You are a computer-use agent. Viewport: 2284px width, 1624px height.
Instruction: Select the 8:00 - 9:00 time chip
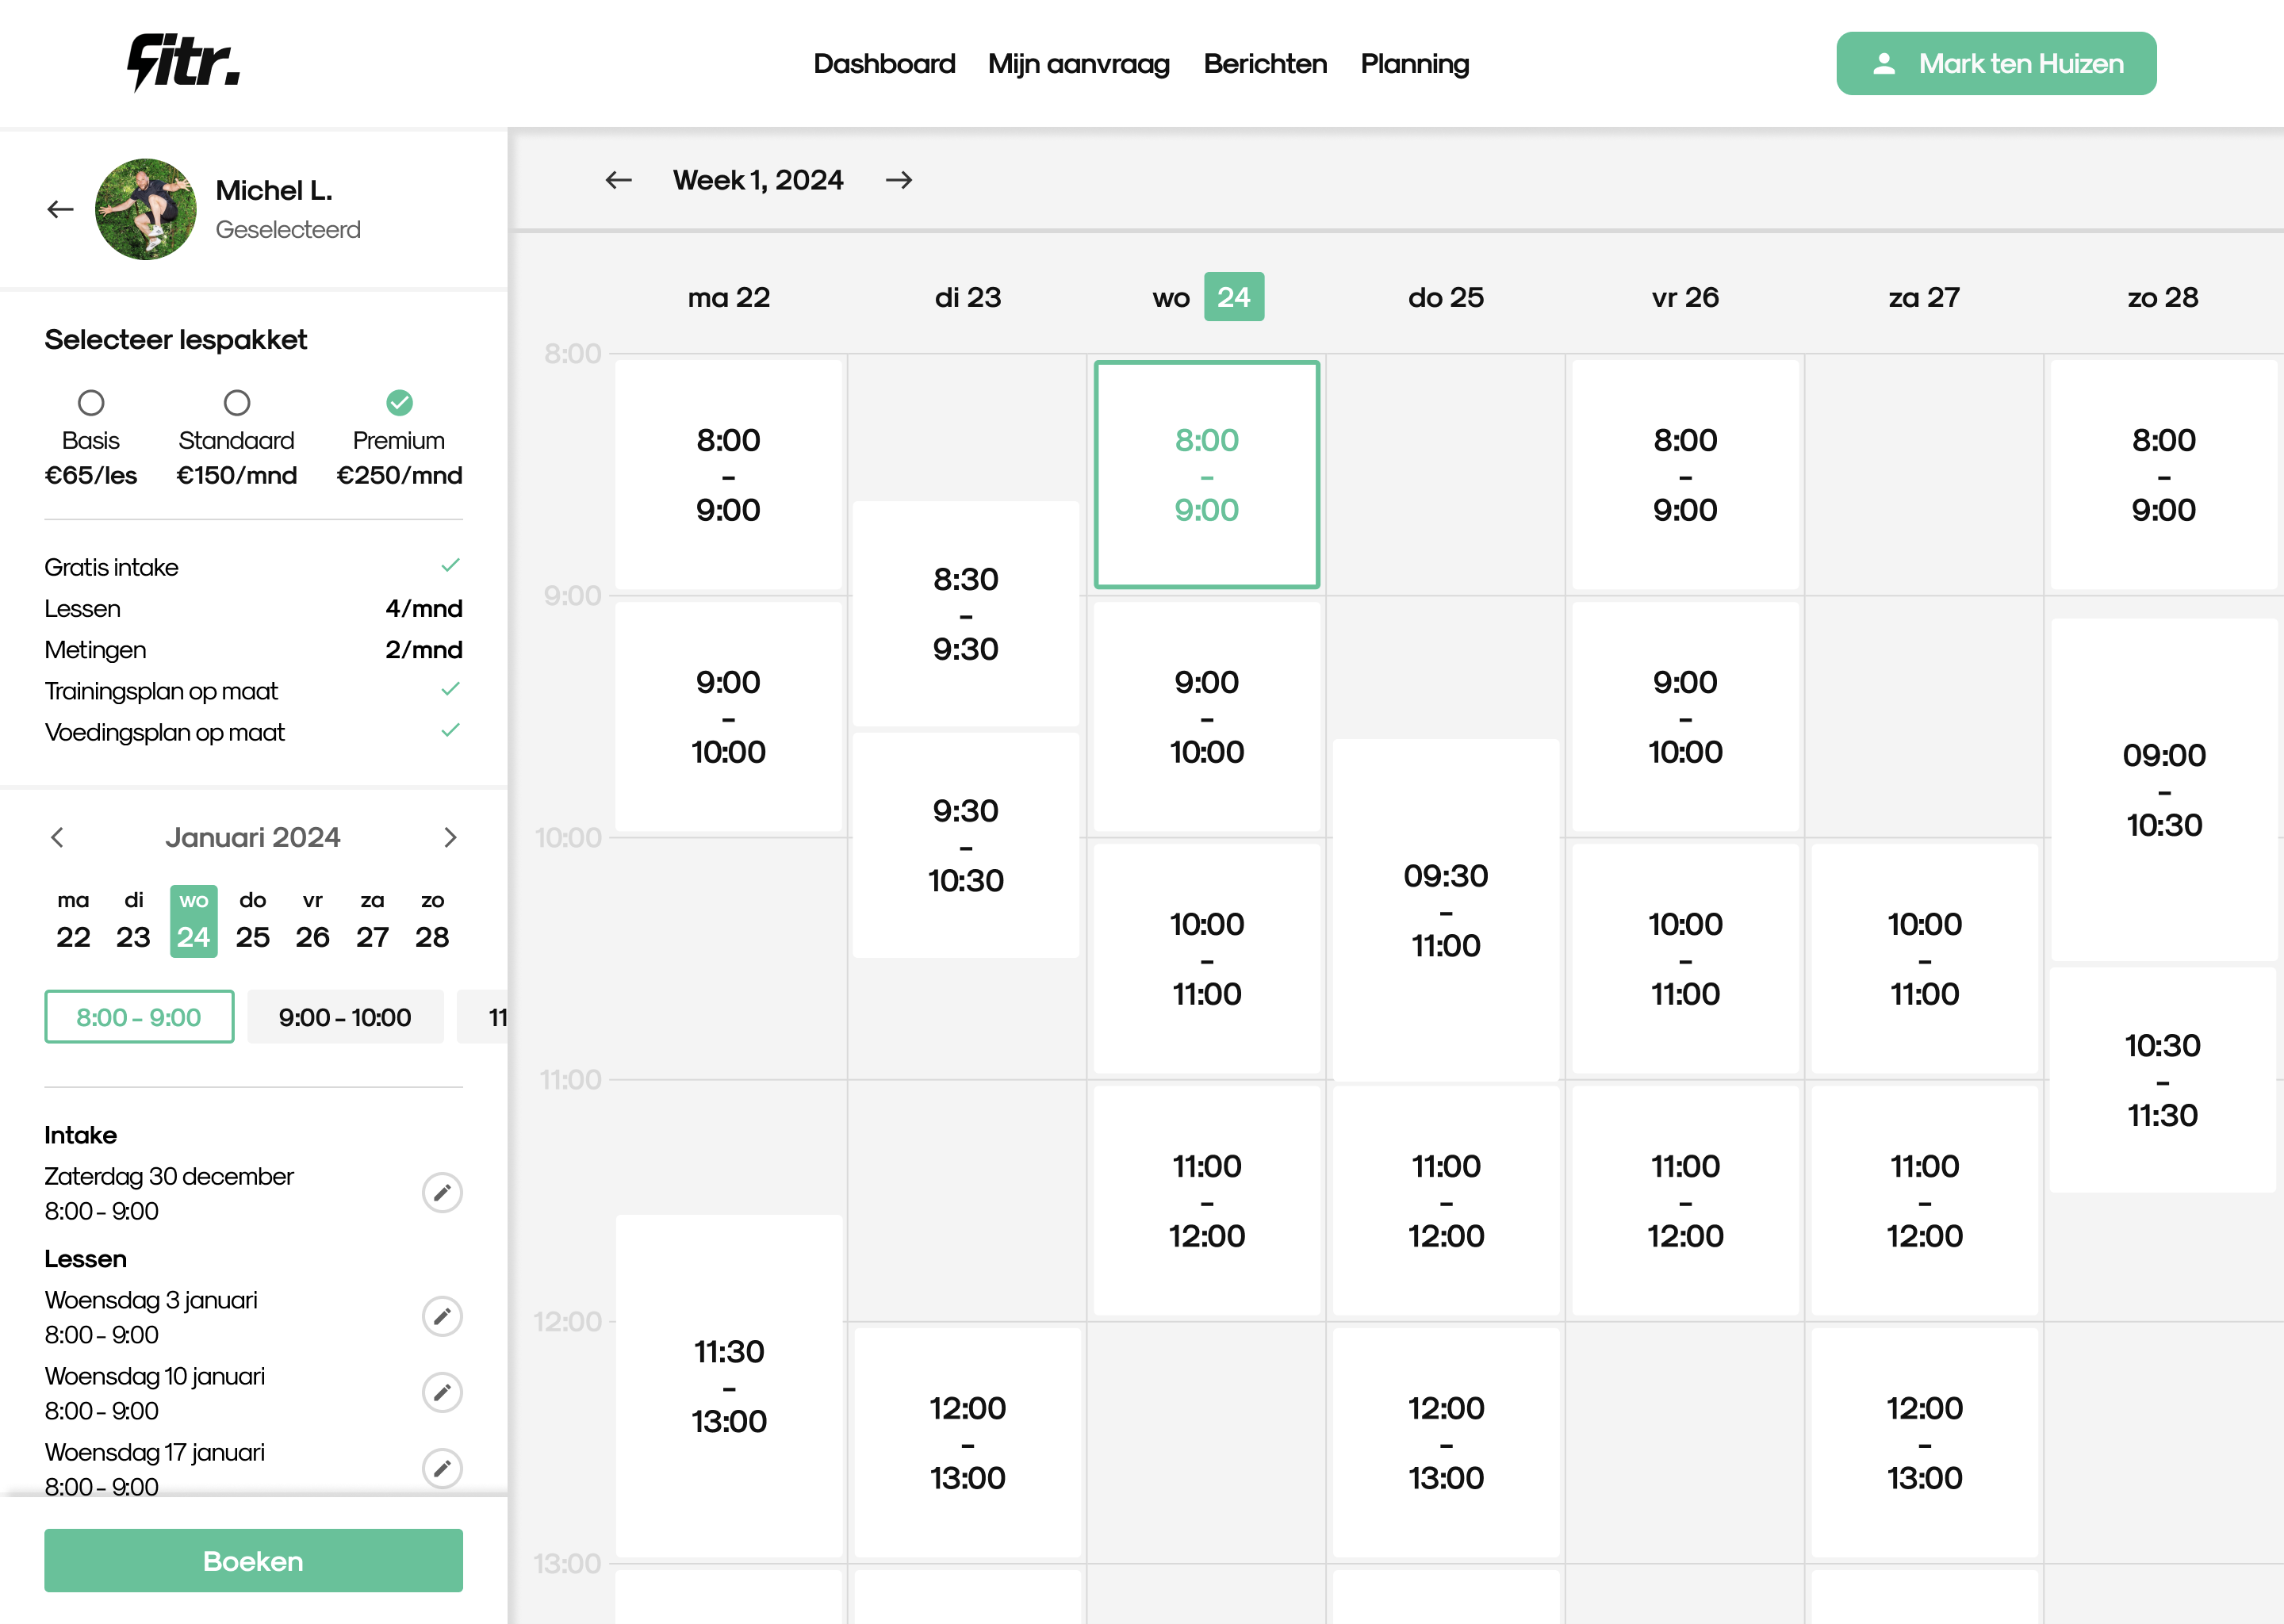coord(139,1017)
